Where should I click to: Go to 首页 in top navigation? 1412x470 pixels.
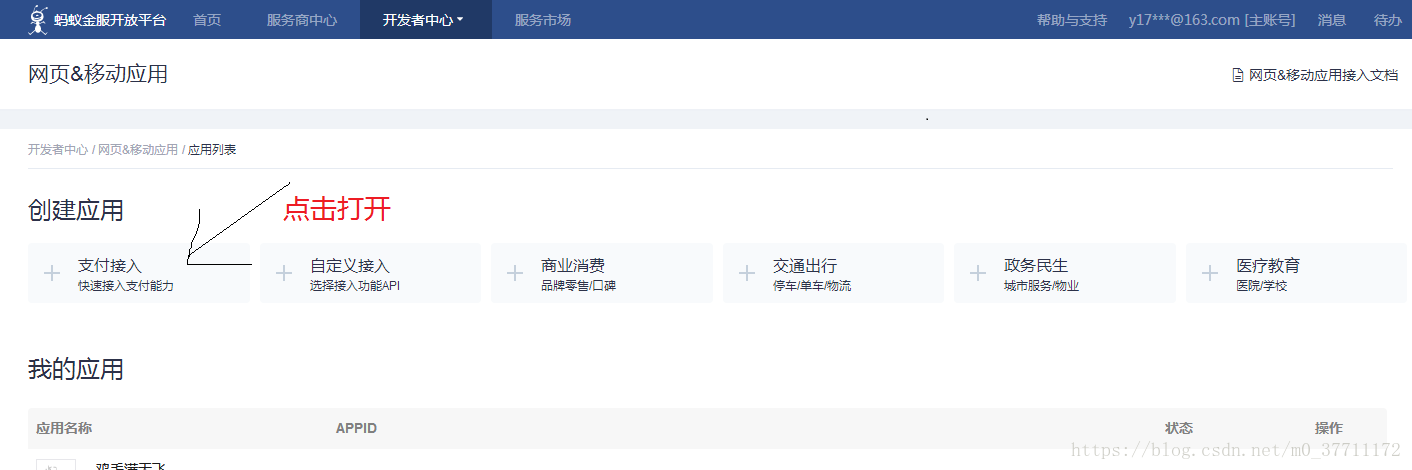pos(207,20)
